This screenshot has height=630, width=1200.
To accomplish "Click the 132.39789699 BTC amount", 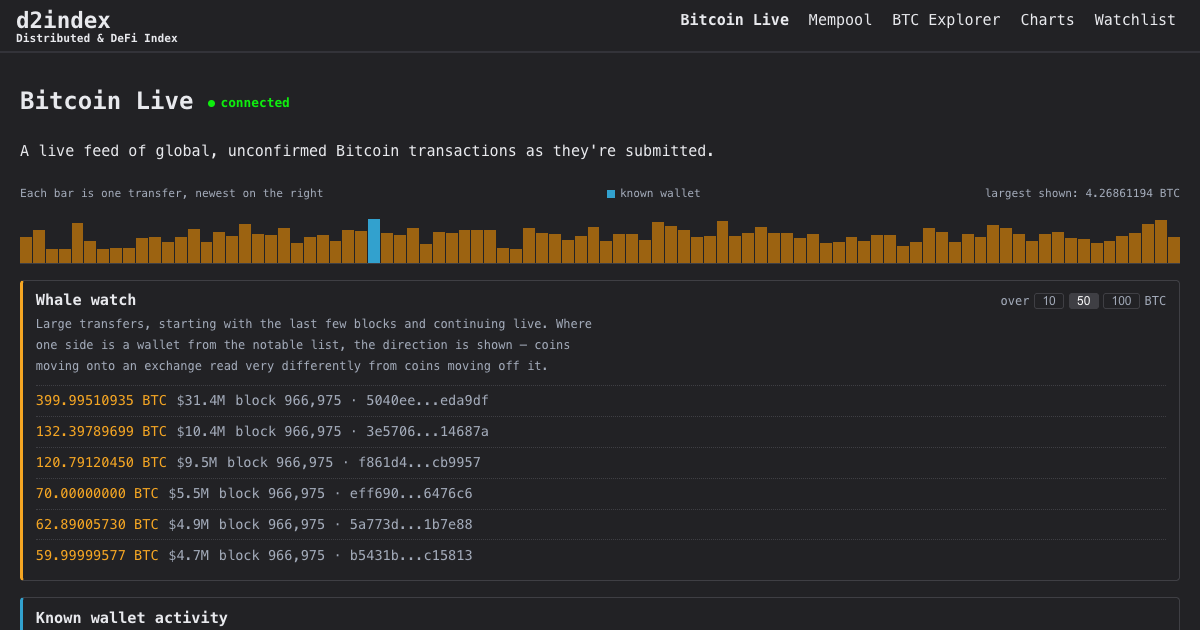I will point(101,432).
